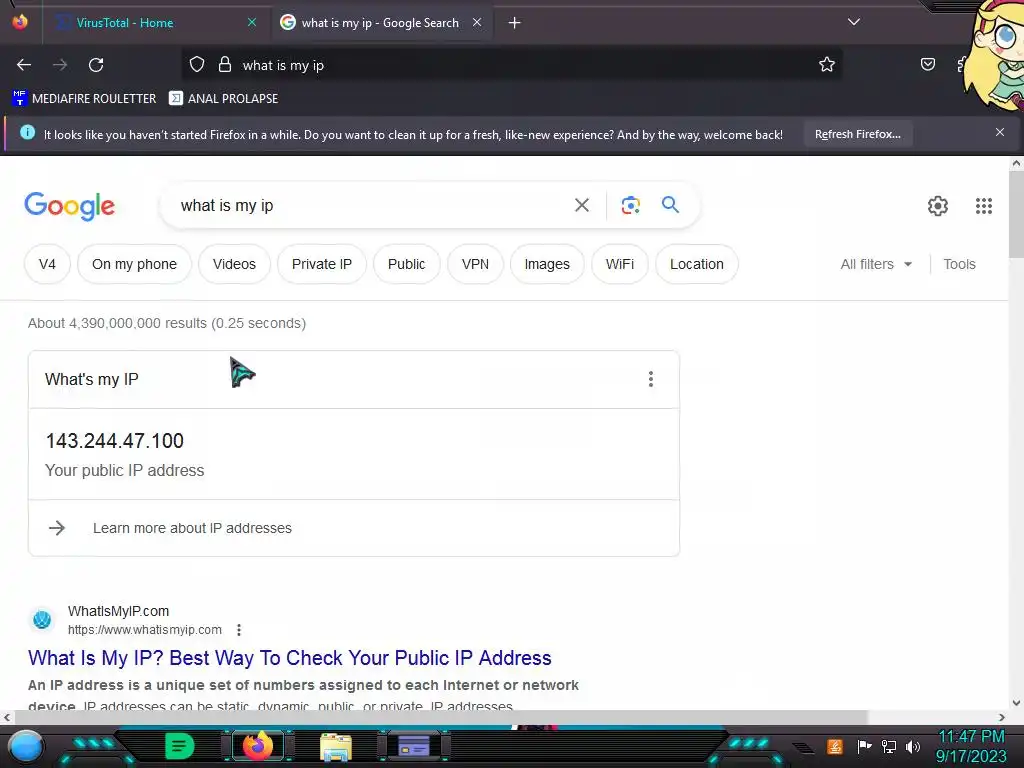Select the what is my ip Google Search tab

click(x=380, y=23)
